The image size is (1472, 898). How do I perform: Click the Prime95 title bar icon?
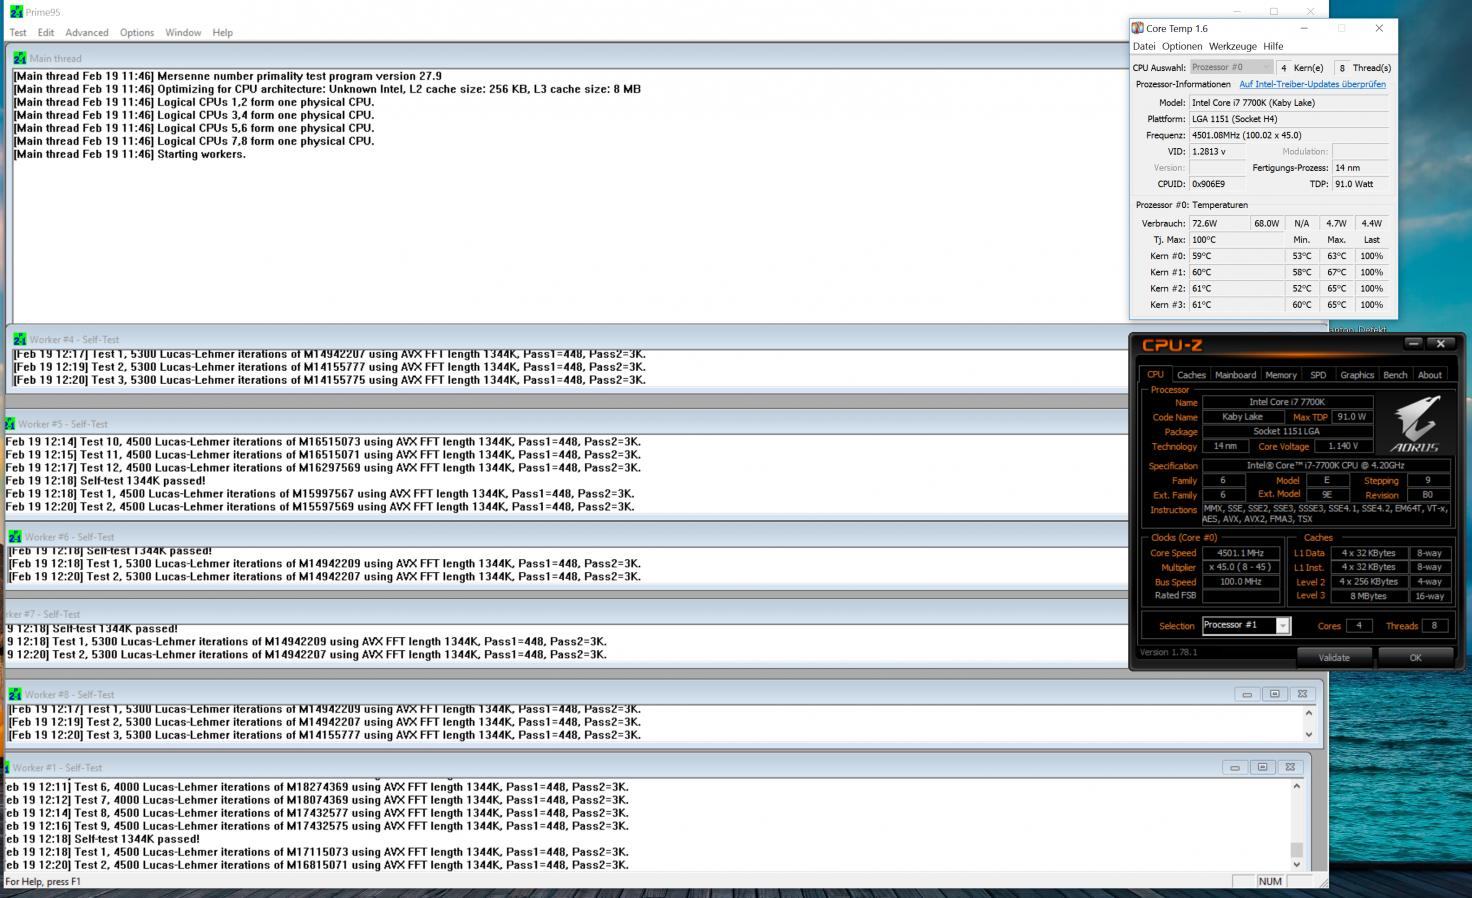pos(16,12)
